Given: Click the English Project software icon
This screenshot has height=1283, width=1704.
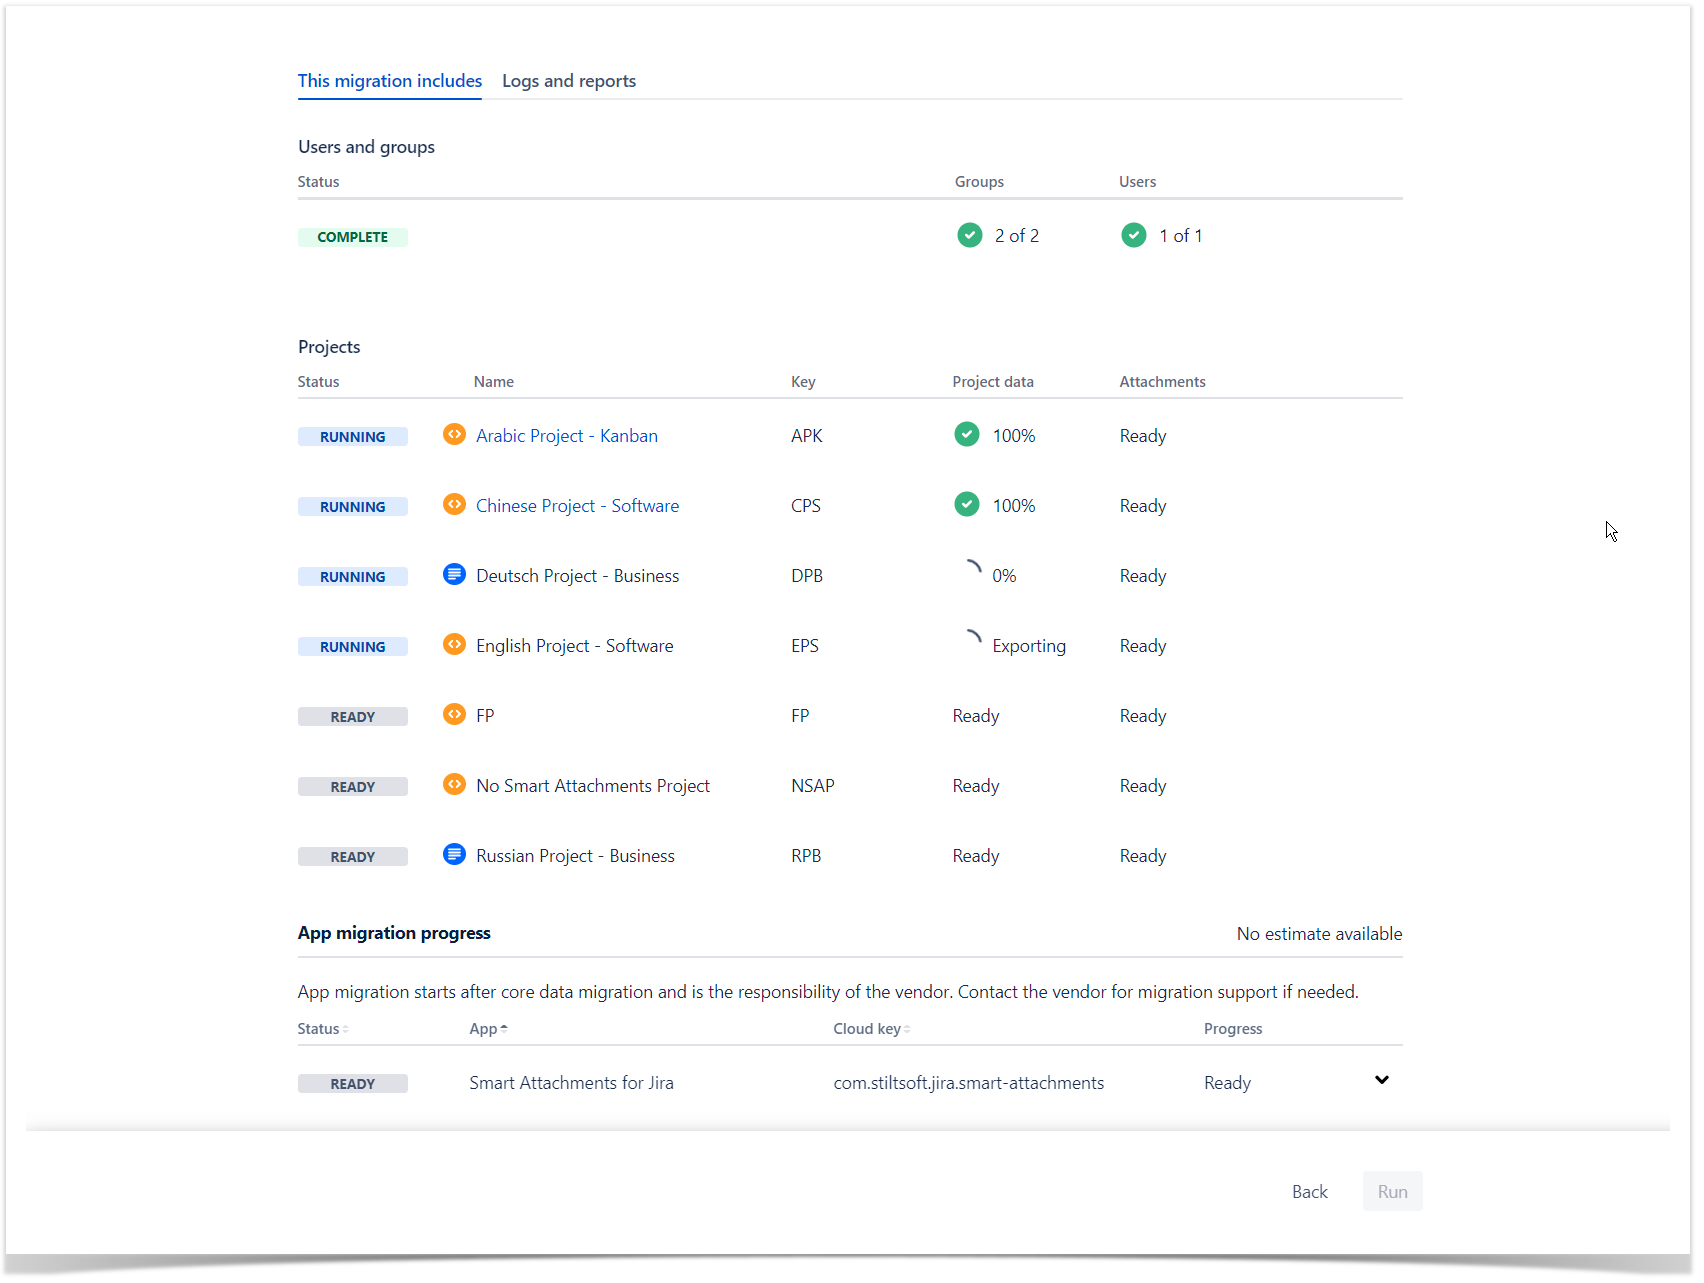Looking at the screenshot, I should point(454,644).
